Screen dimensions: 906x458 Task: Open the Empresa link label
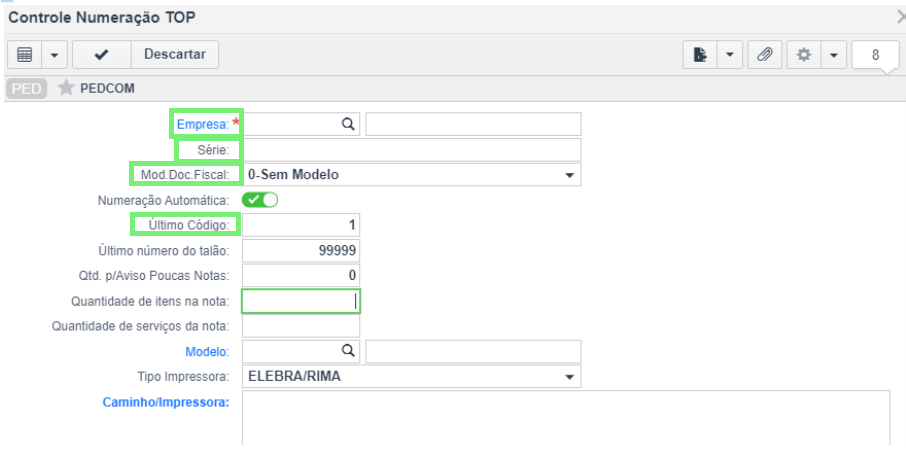pos(203,124)
